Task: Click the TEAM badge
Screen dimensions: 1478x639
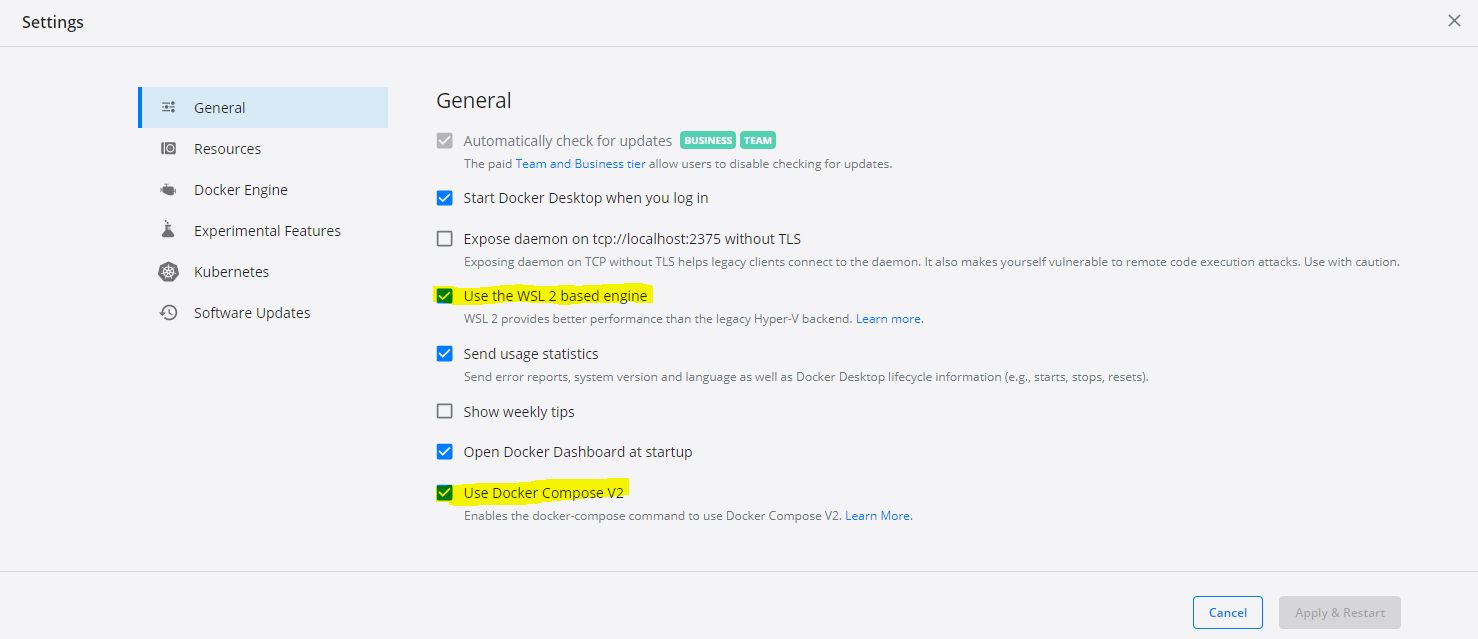Action: 758,141
